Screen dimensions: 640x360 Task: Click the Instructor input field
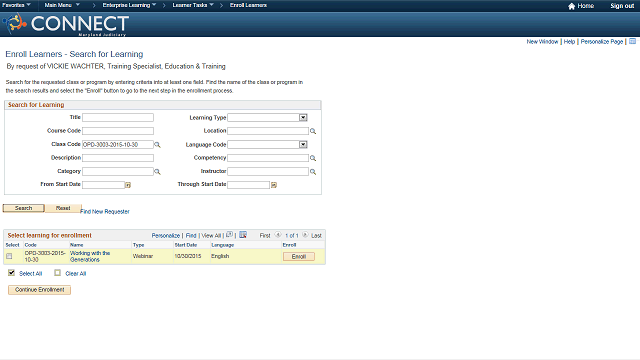[268, 171]
